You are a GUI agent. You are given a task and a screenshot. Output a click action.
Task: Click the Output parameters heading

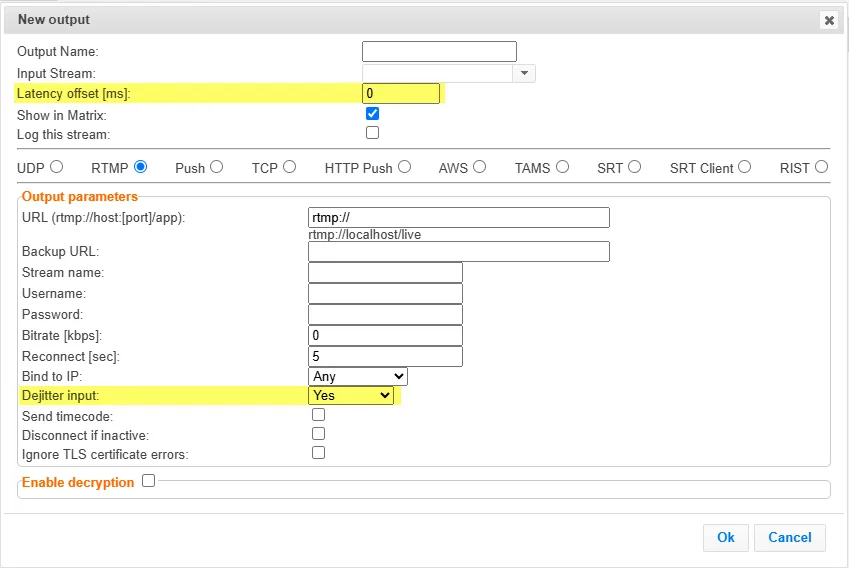coord(80,197)
